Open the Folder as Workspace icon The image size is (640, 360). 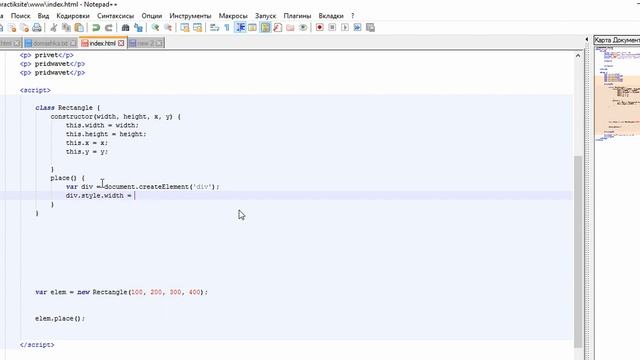[290, 28]
